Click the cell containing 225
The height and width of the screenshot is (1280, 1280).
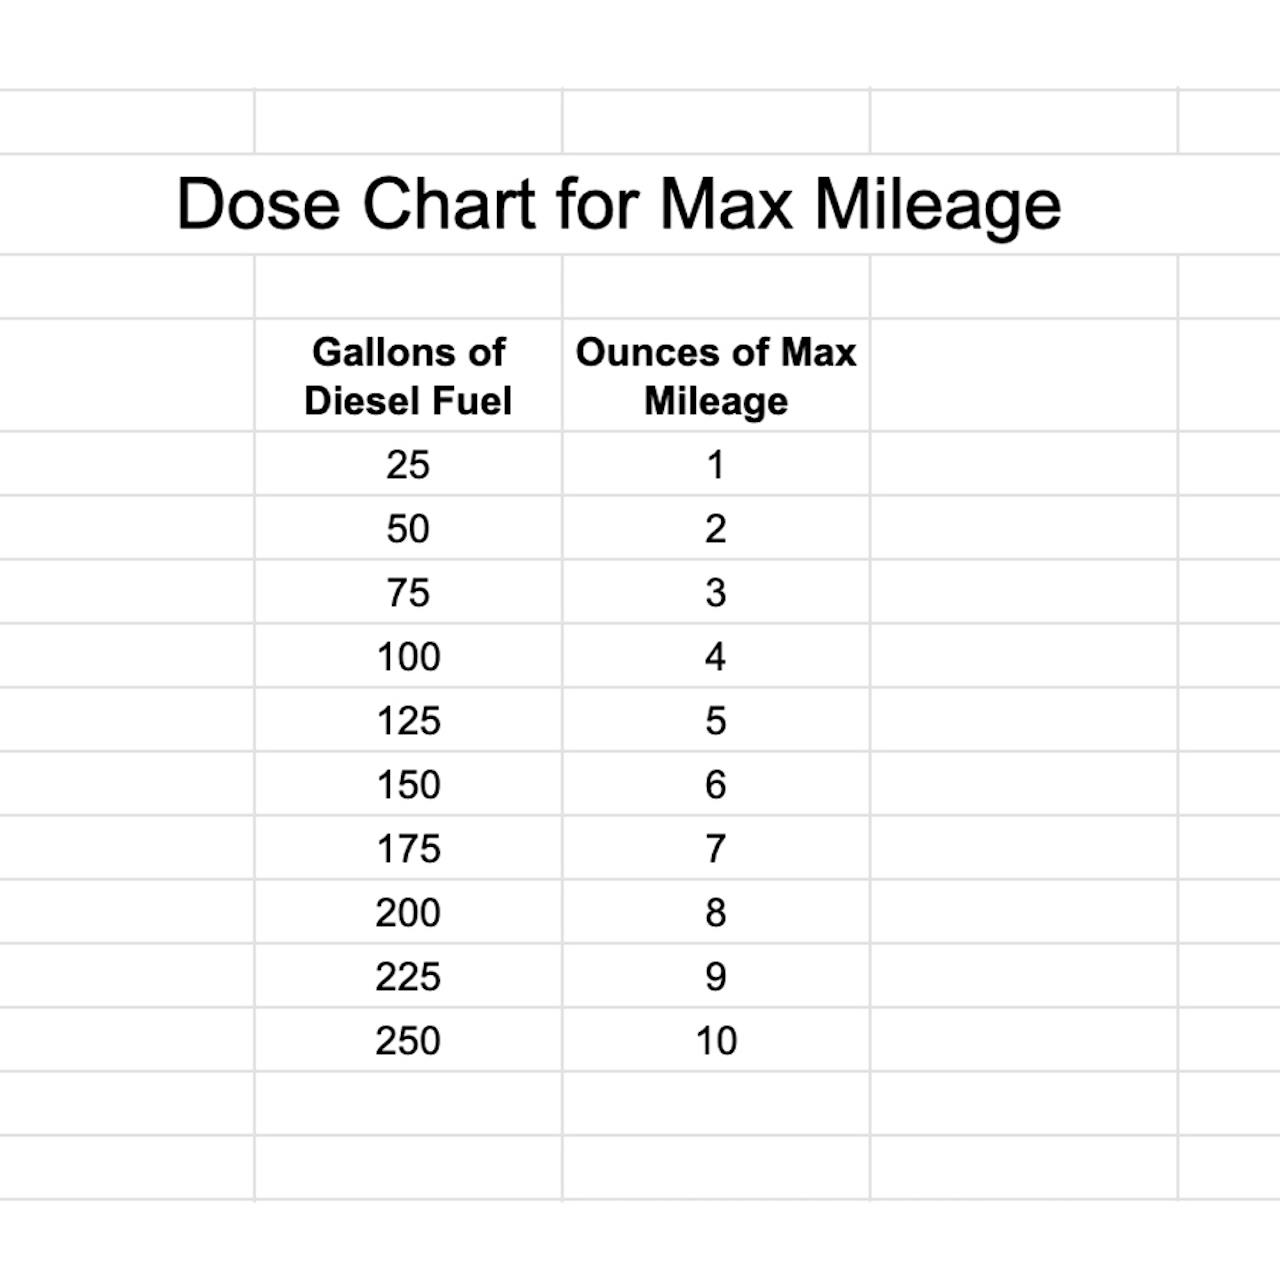408,977
